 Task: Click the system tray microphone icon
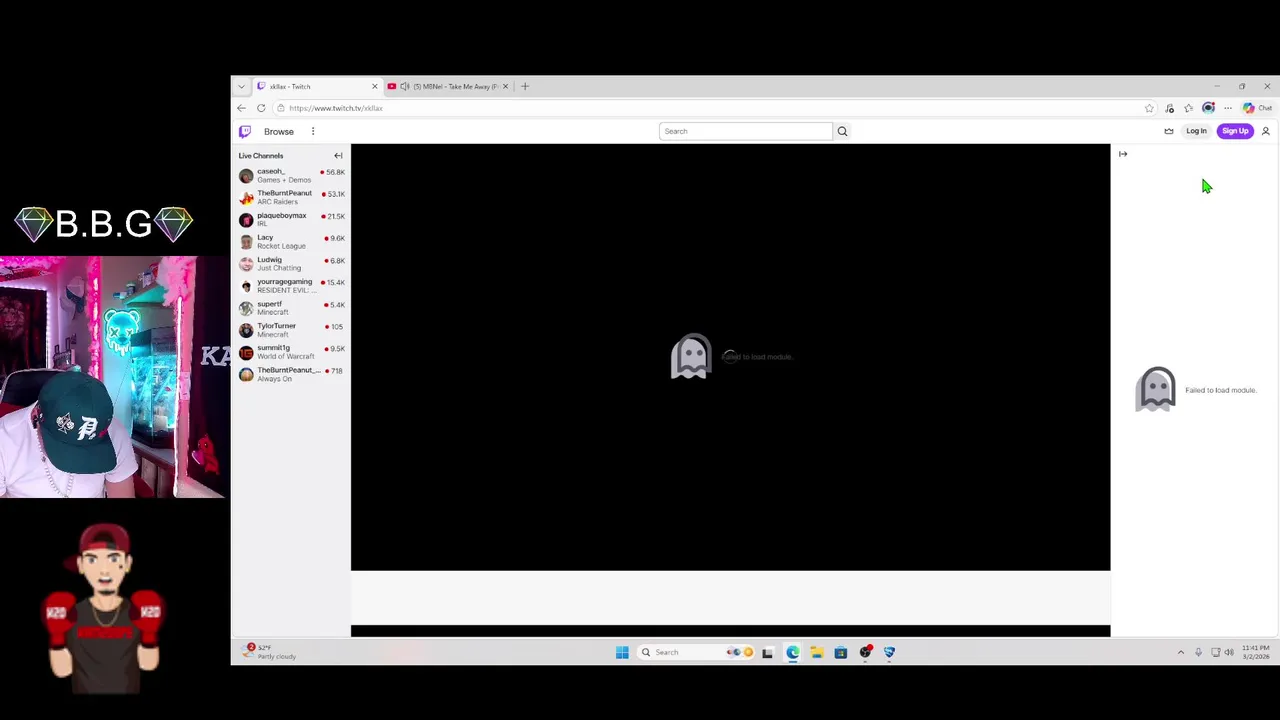(x=1198, y=652)
